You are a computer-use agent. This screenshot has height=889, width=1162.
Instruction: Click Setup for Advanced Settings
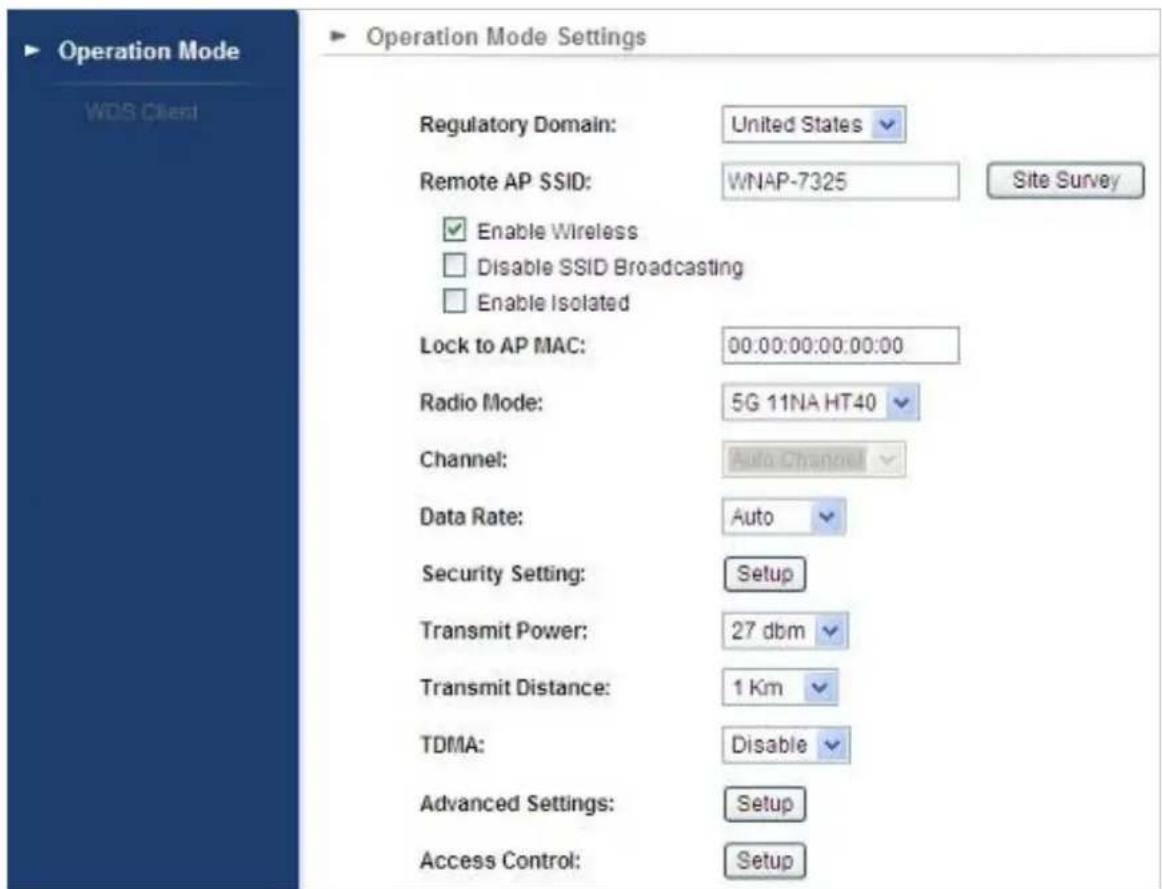pyautogui.click(x=765, y=804)
